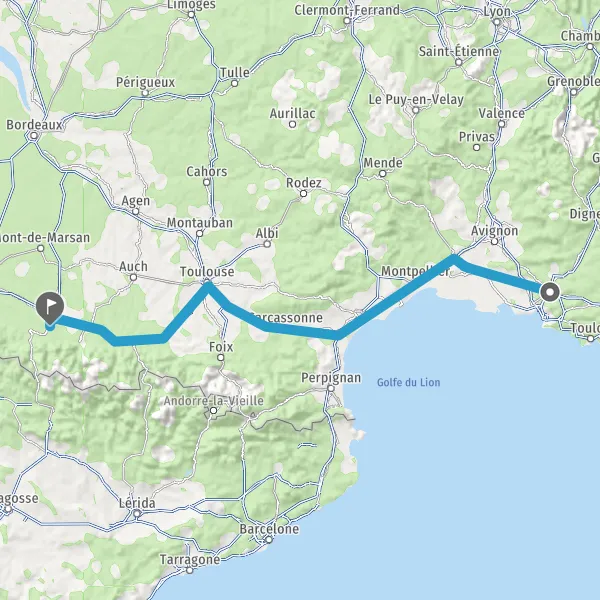
Task: Select the Bordeaux city marker
Action: [x=34, y=135]
